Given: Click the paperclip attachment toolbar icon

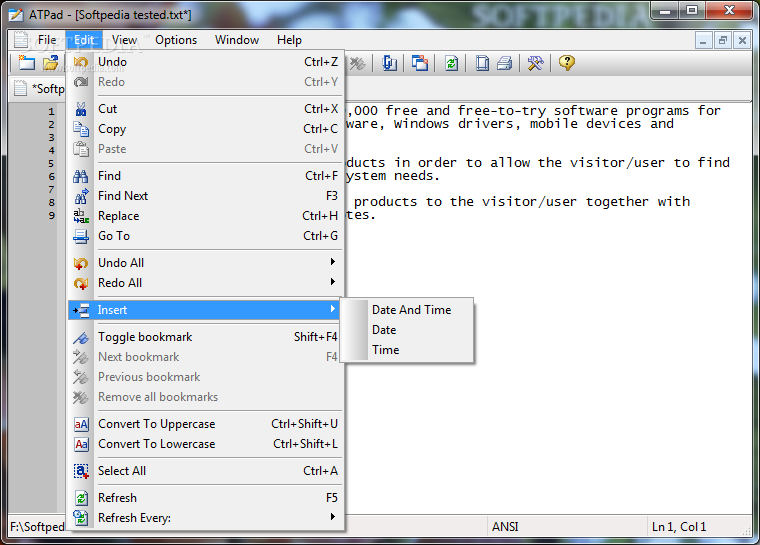Looking at the screenshot, I should point(389,63).
